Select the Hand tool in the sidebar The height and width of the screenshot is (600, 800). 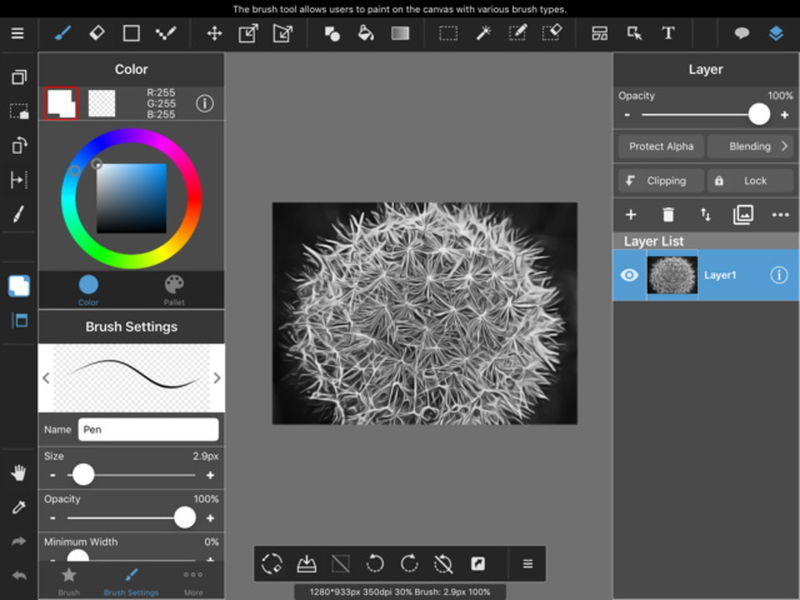click(17, 471)
